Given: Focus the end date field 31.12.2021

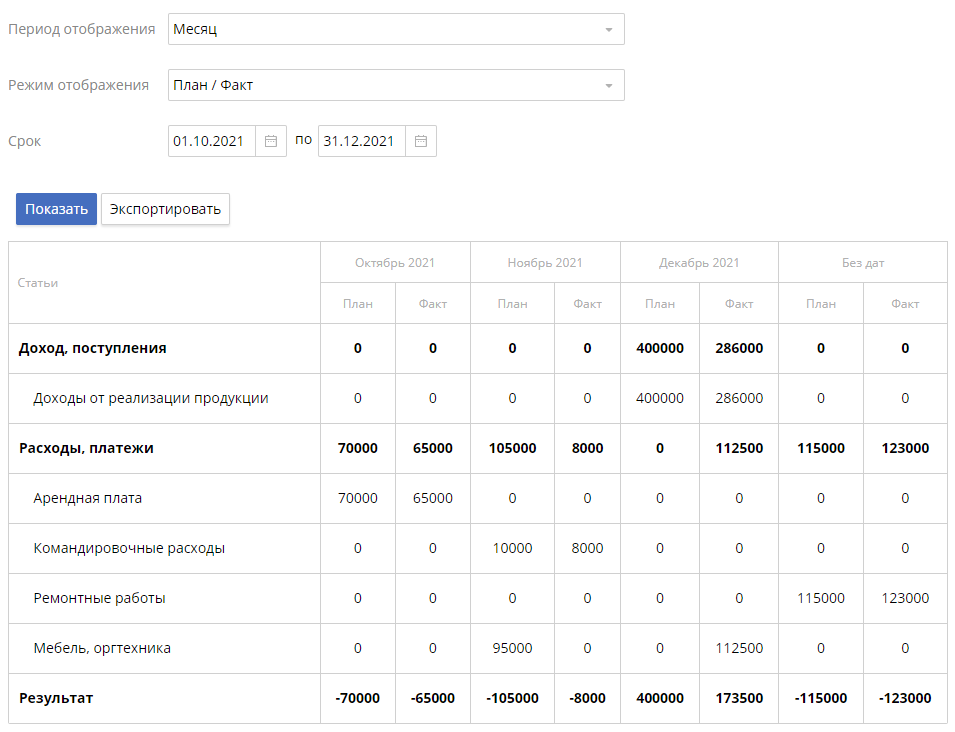Looking at the screenshot, I should (361, 142).
